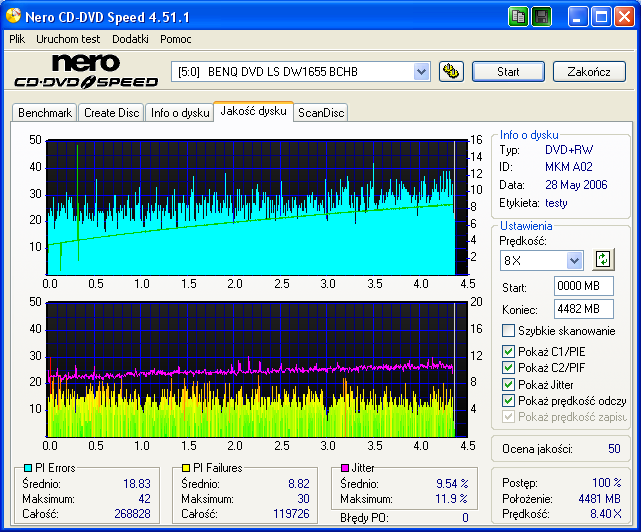Screen dimensions: 641x532
Task: Click Jitter maximum 11.9 %
Action: coord(452,499)
